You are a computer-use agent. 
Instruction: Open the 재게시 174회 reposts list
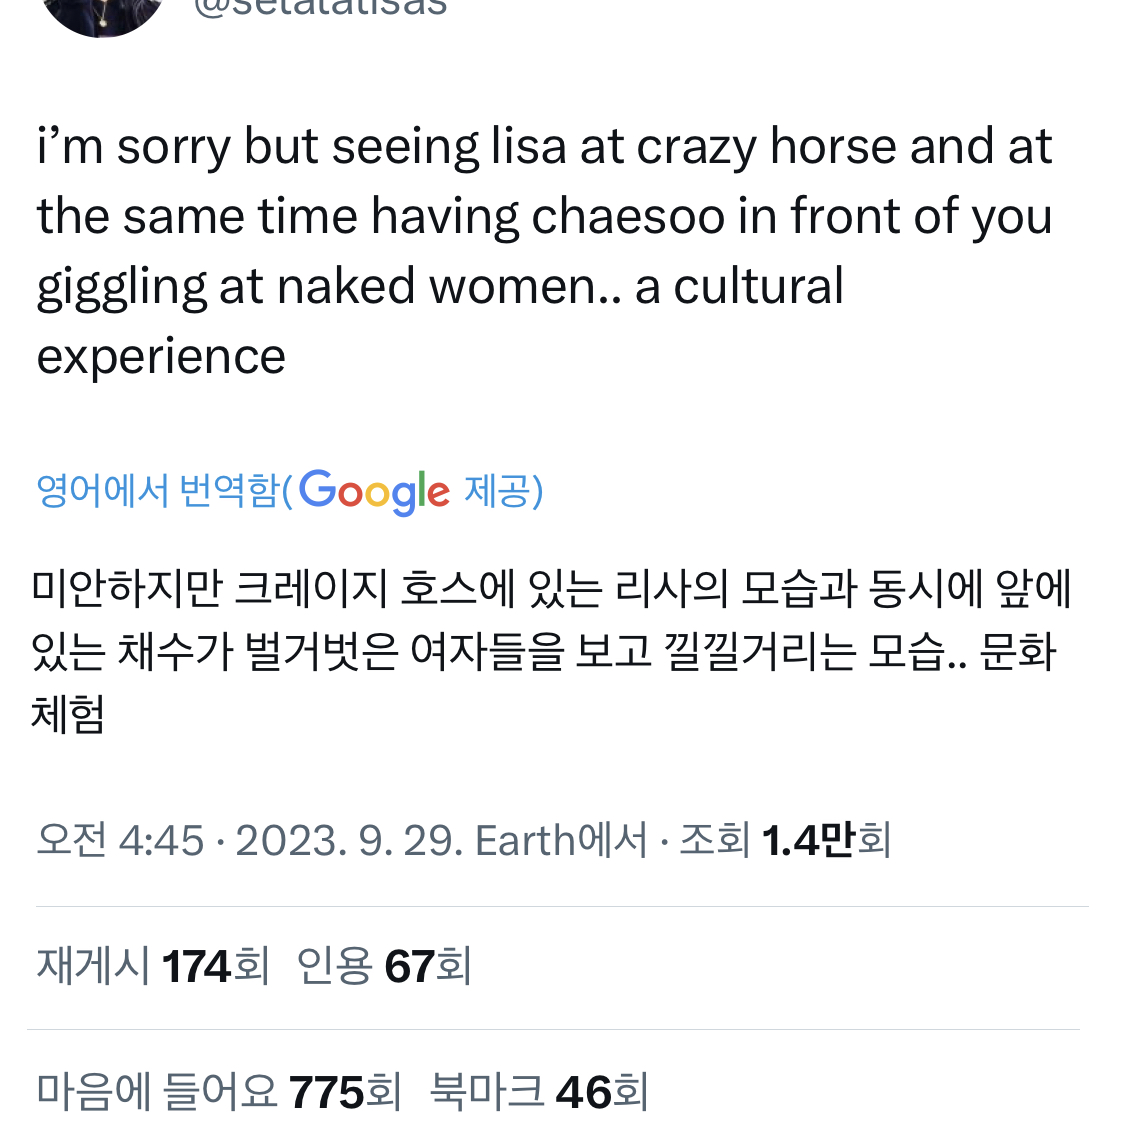point(153,966)
